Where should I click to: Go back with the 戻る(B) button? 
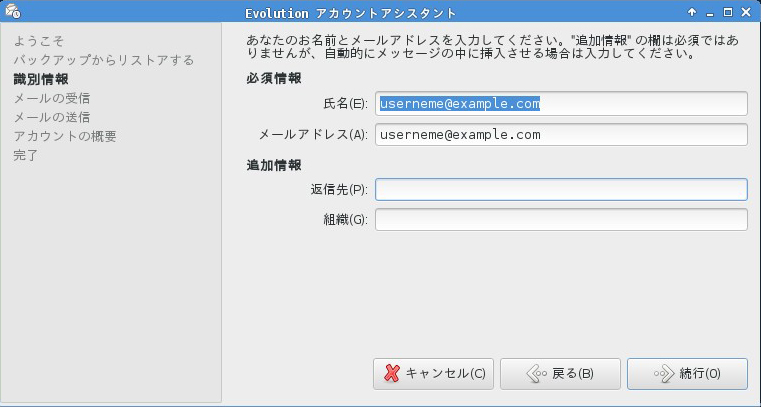pyautogui.click(x=560, y=373)
